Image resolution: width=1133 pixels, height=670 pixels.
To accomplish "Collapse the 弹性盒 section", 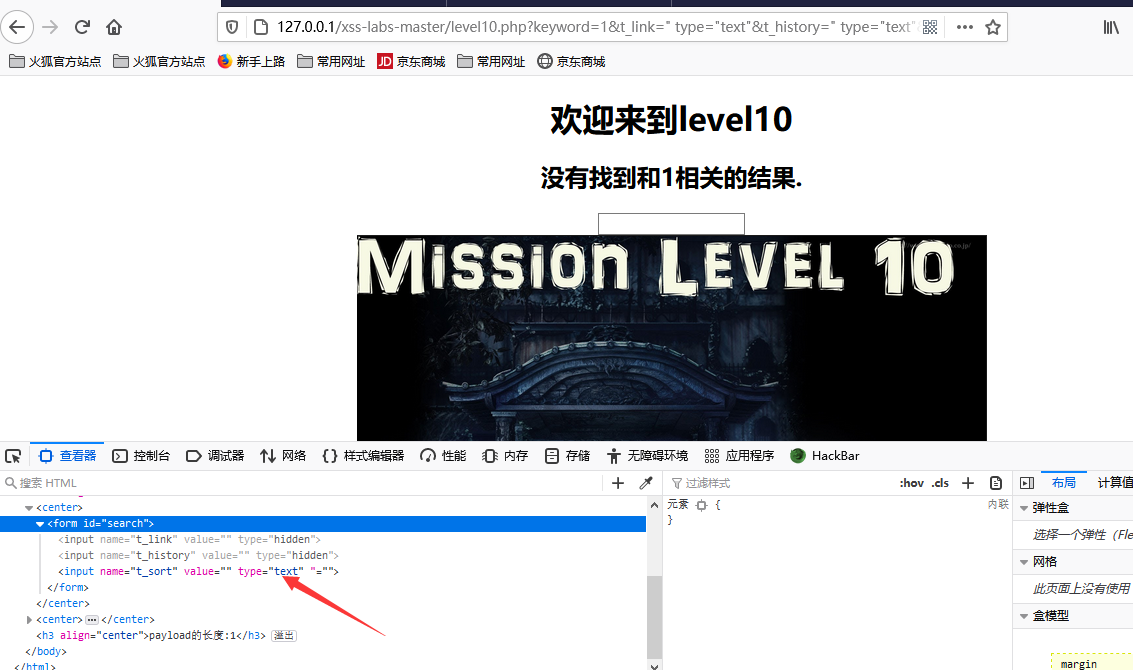I will 1024,508.
